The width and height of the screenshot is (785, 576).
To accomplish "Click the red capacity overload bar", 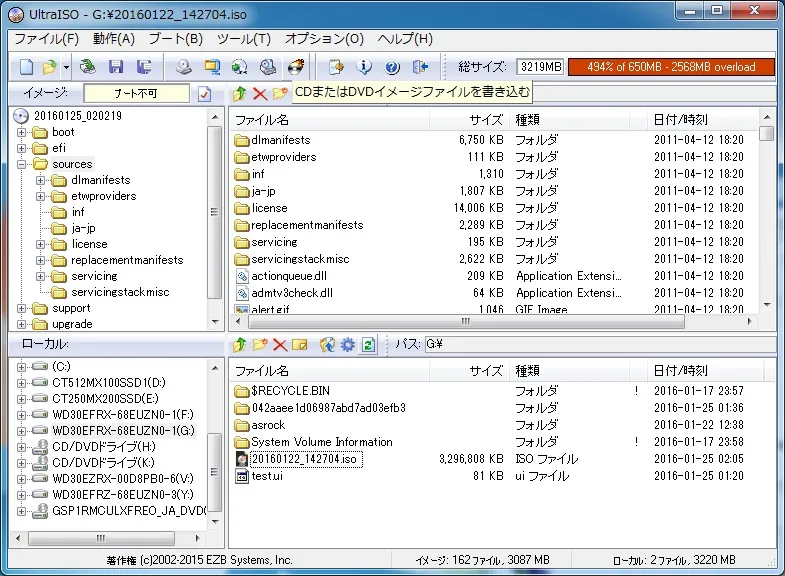I will pyautogui.click(x=671, y=67).
